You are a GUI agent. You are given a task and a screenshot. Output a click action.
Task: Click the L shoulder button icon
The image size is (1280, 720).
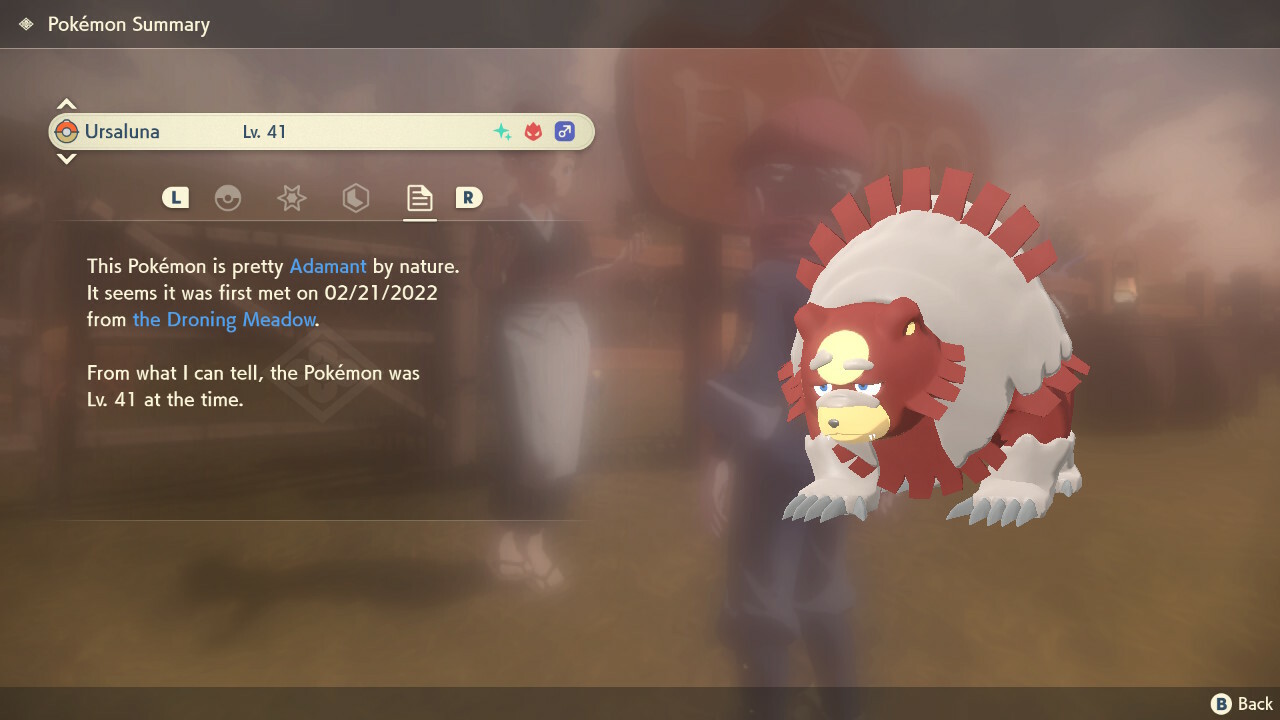tap(175, 198)
